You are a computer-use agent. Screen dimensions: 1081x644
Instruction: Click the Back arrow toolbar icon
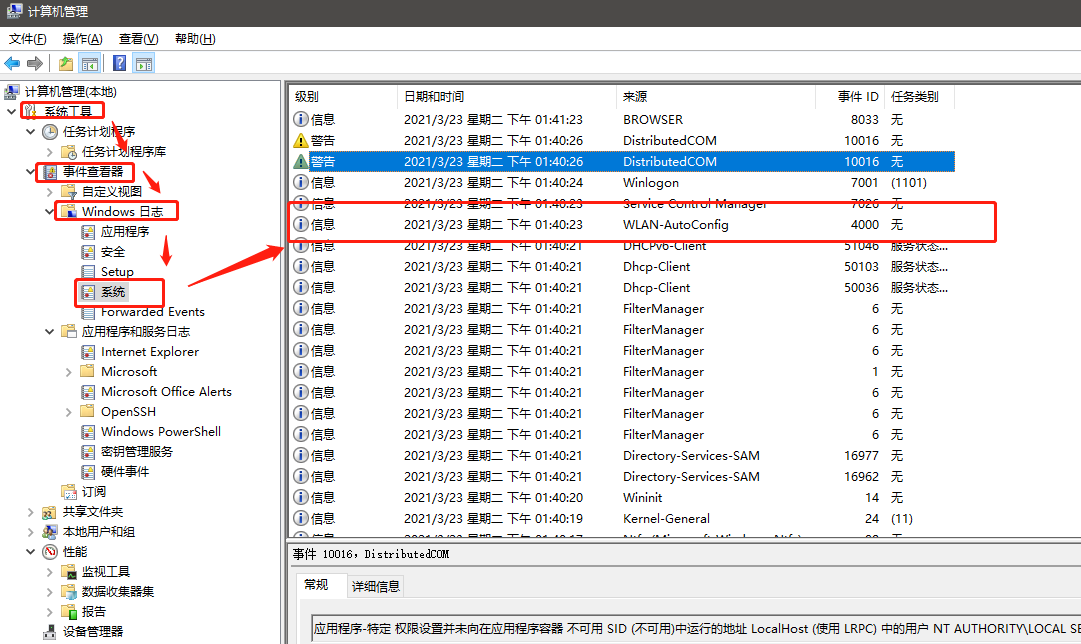(13, 64)
